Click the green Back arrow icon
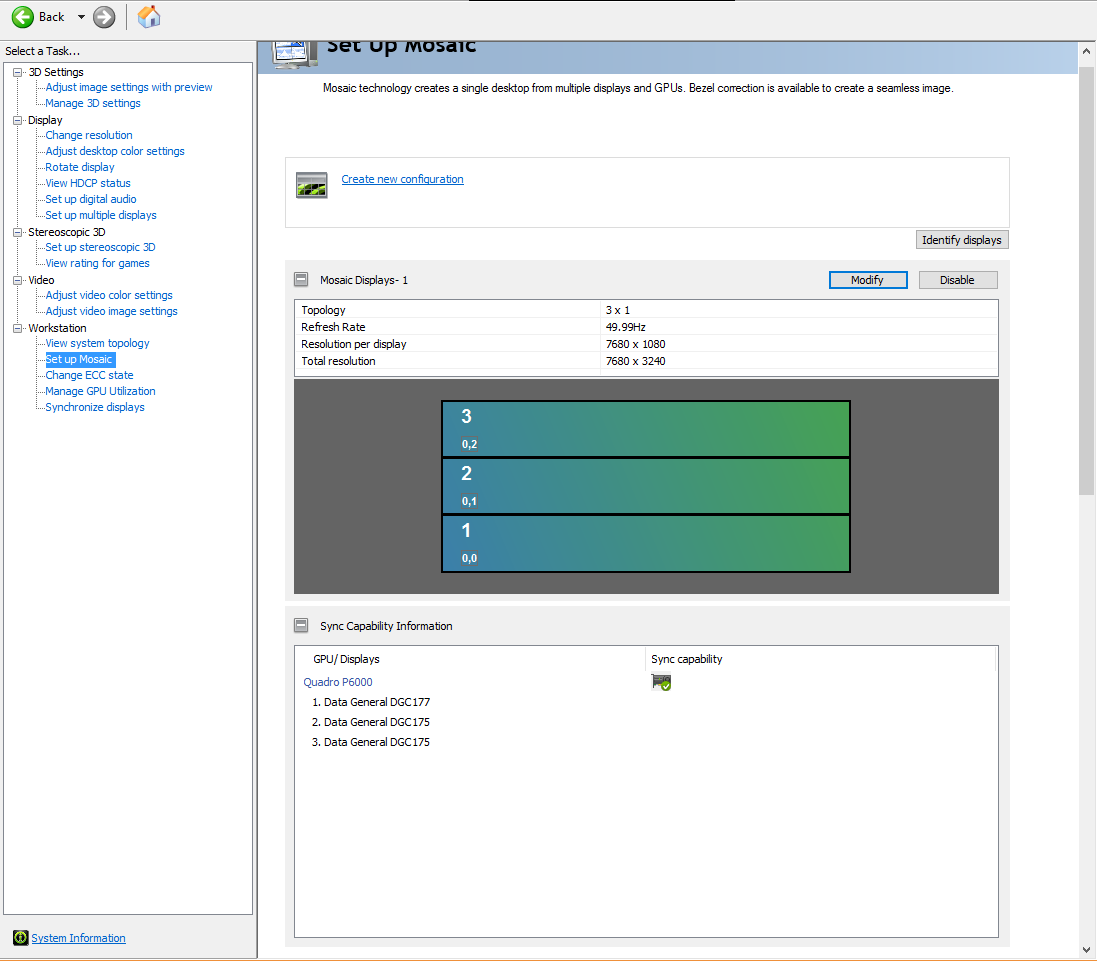 point(23,17)
